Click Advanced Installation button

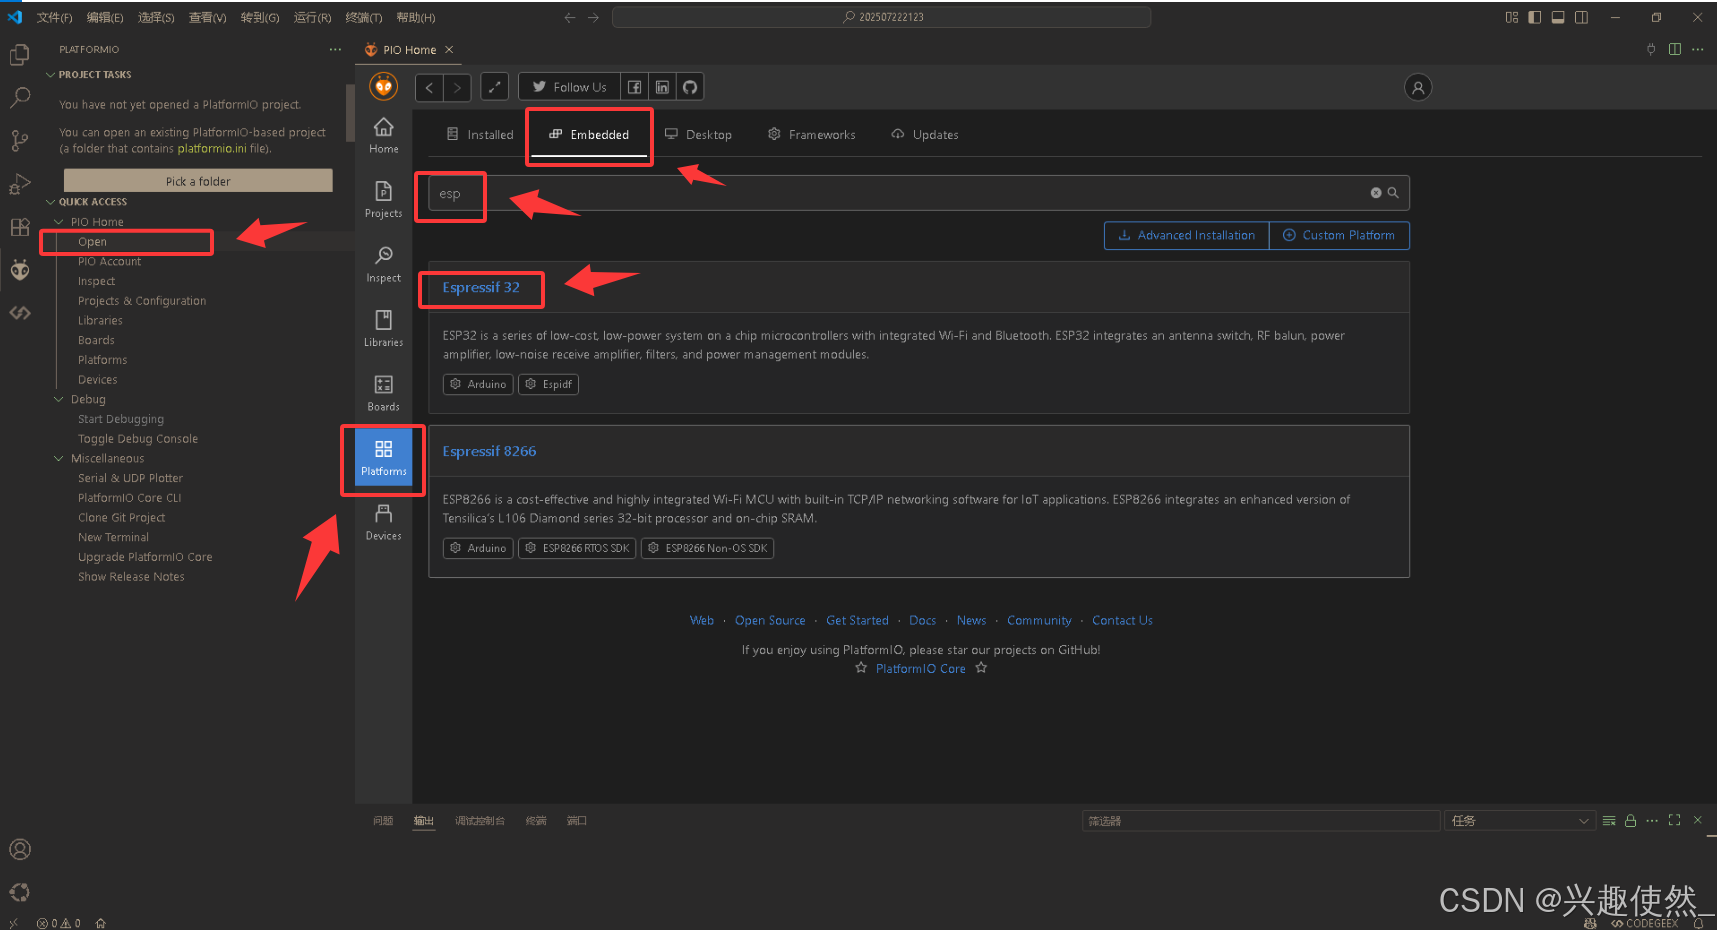pyautogui.click(x=1187, y=235)
